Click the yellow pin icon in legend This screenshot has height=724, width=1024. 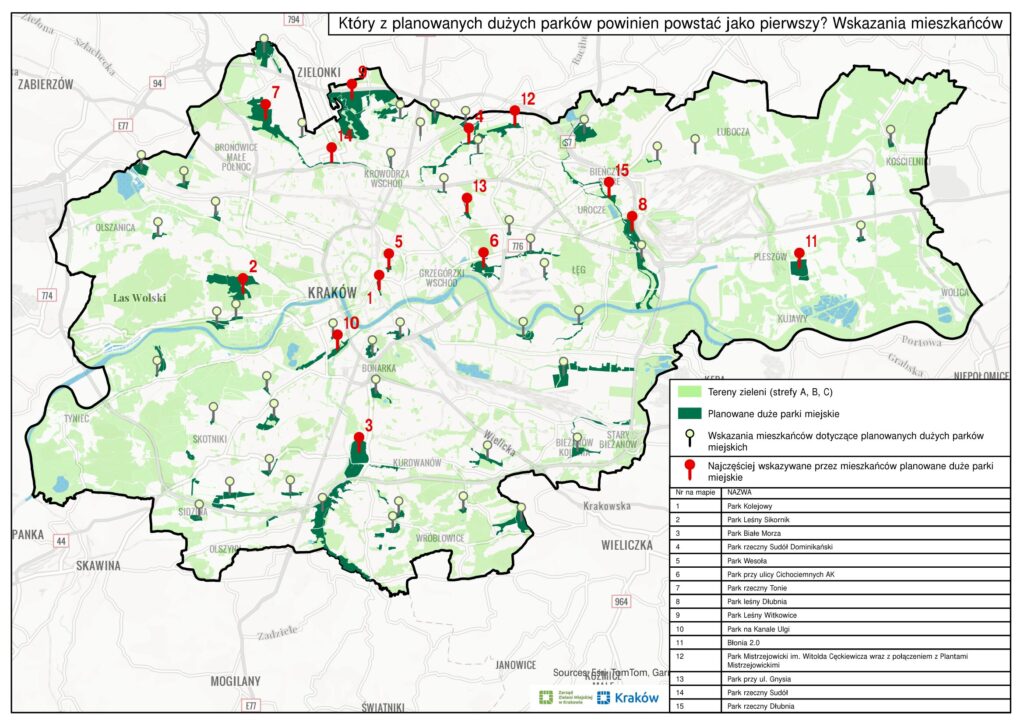(688, 436)
